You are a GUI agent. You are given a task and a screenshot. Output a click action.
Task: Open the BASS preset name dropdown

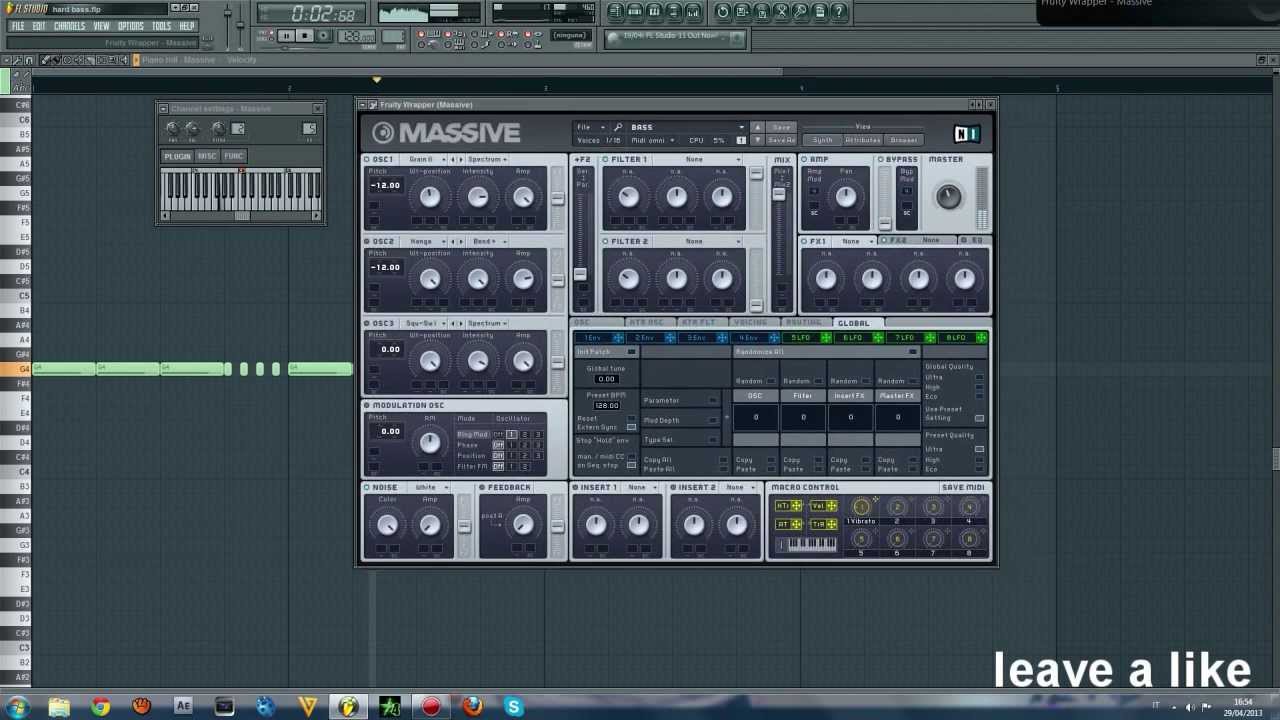pos(687,127)
